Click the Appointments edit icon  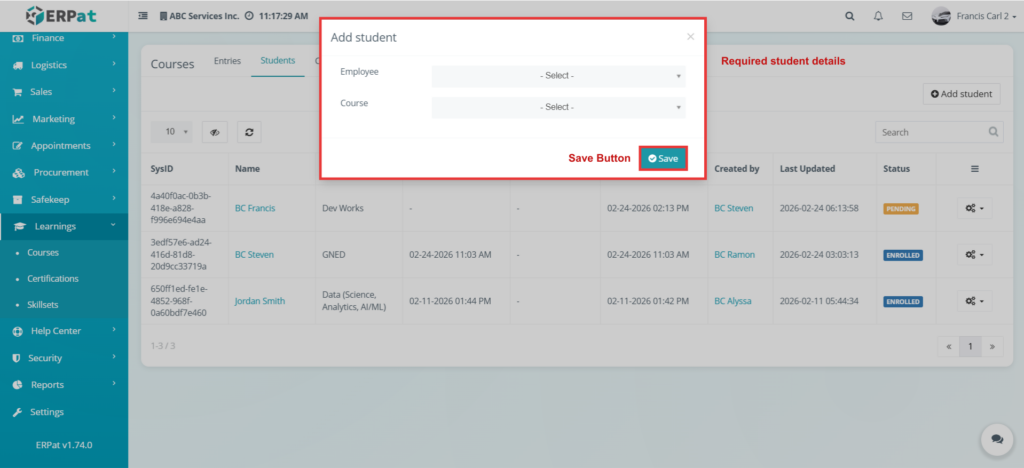[18, 146]
